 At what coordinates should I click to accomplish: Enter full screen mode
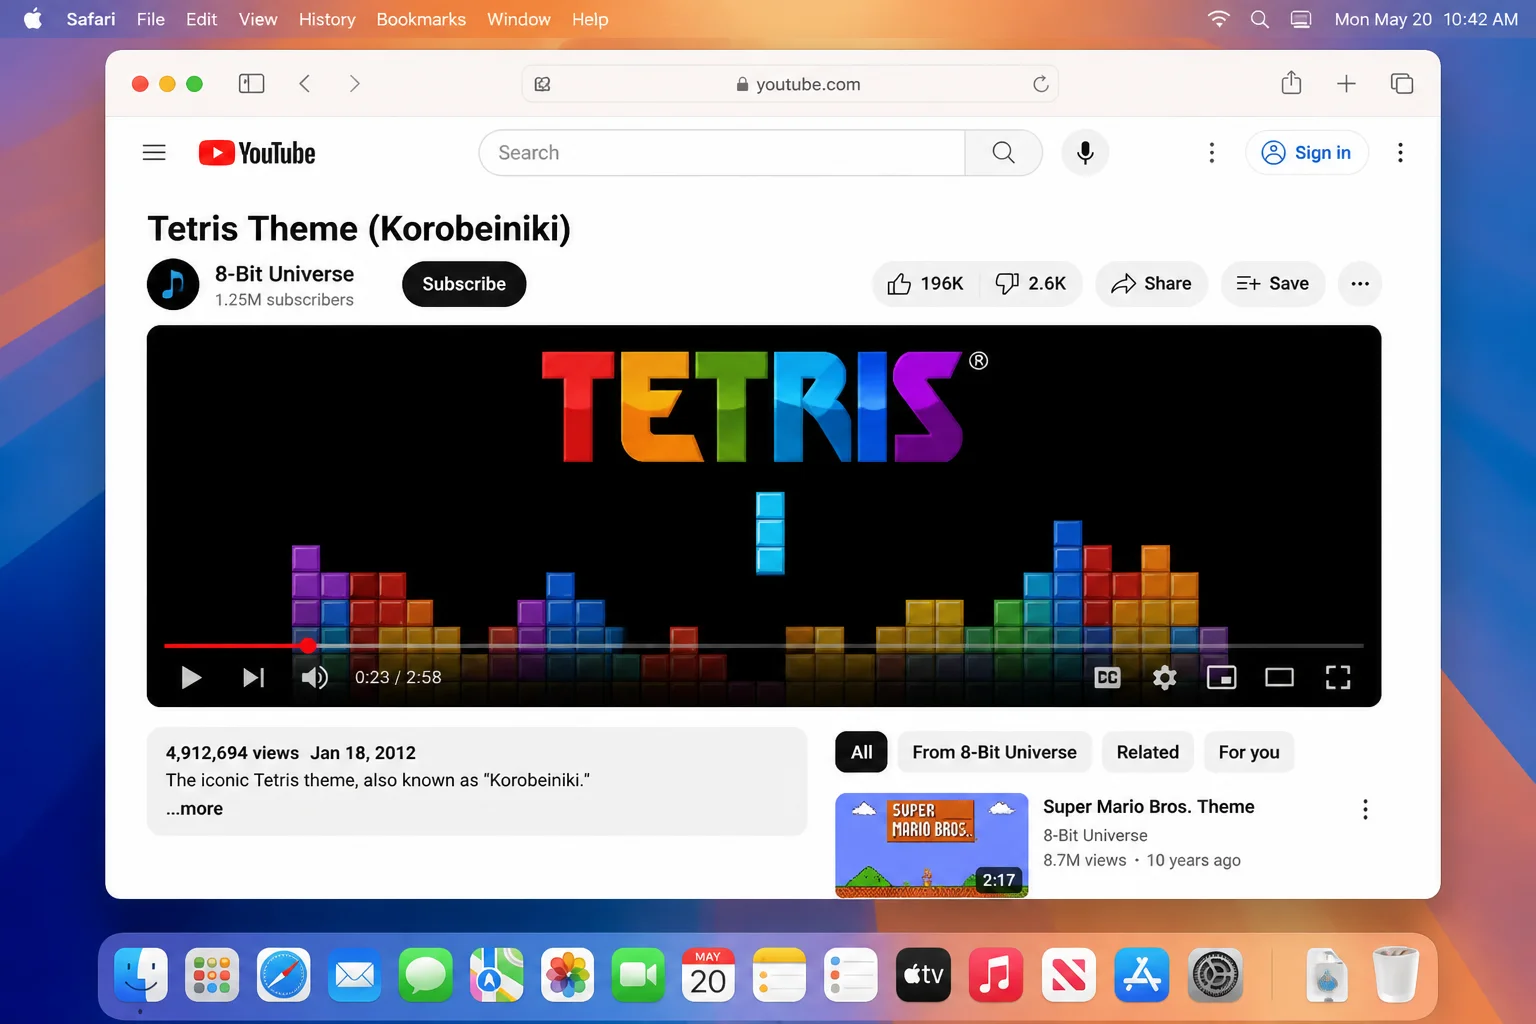(x=1338, y=678)
